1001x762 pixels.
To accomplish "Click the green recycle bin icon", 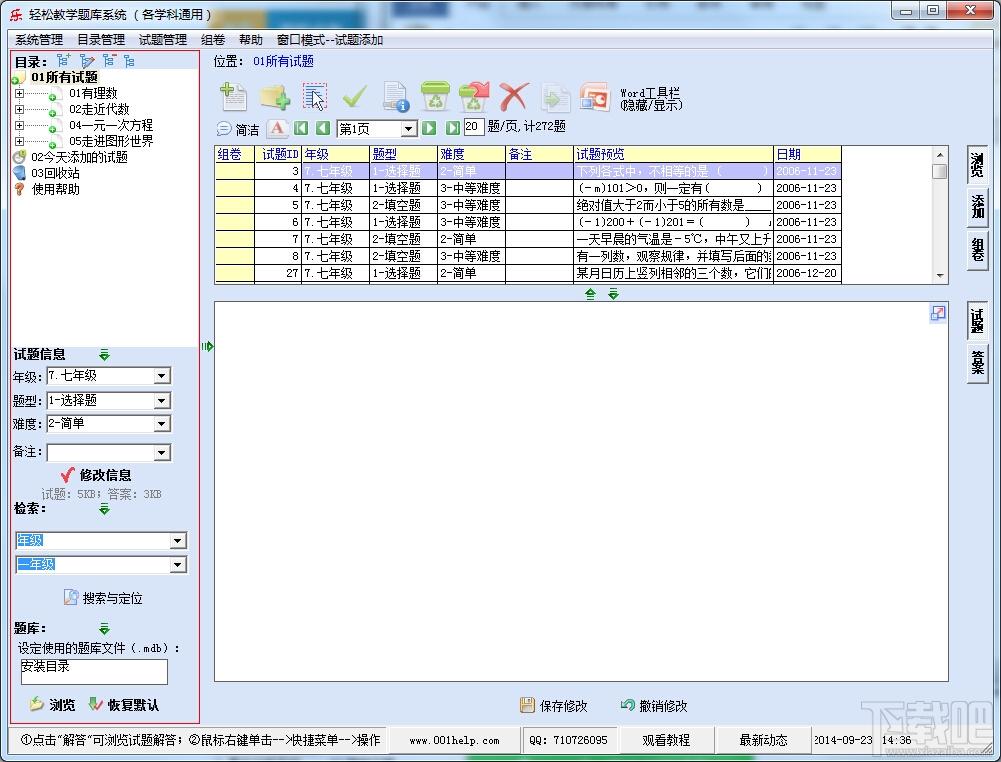I will (x=435, y=98).
